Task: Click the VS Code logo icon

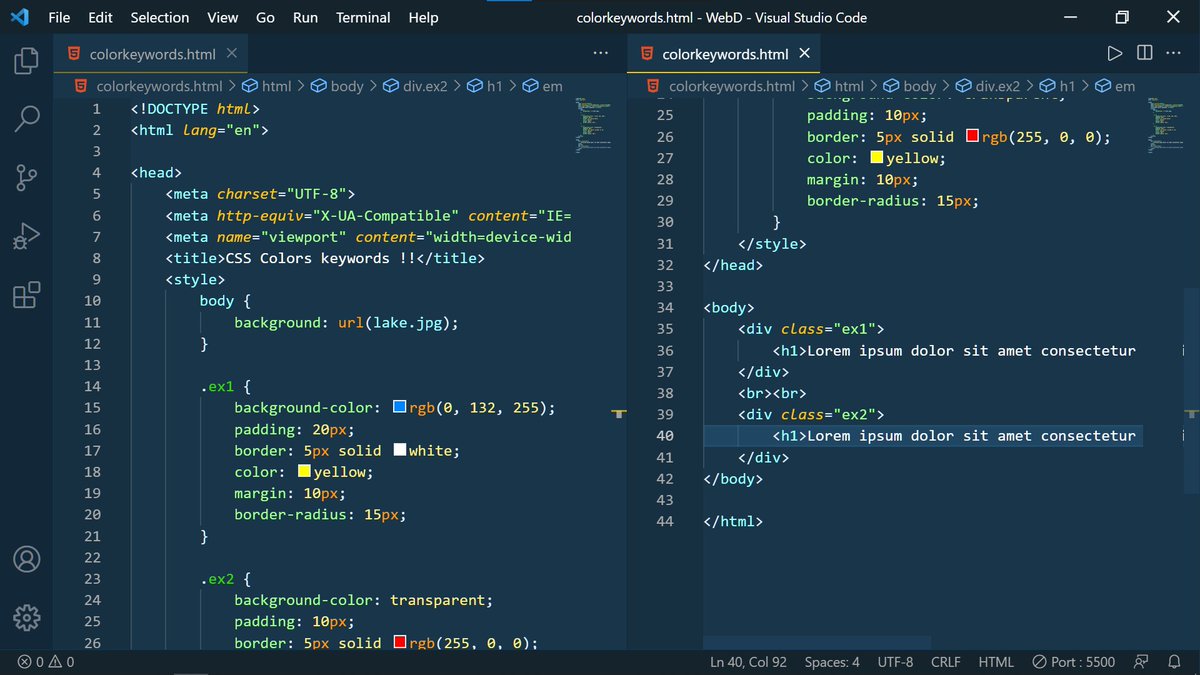Action: click(18, 17)
